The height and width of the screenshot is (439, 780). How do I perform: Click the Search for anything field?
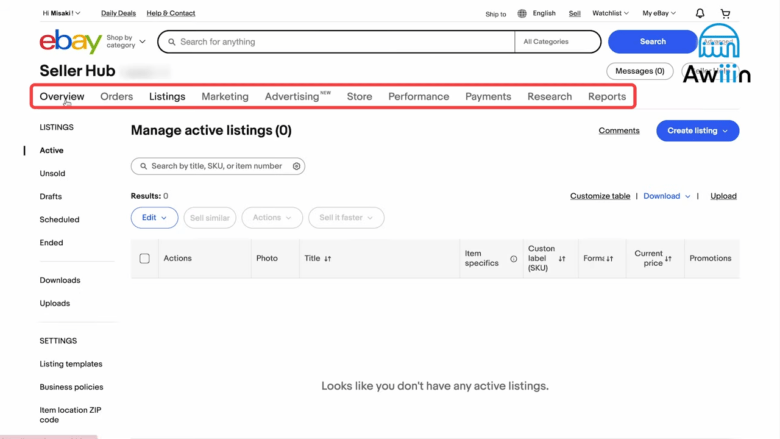(x=336, y=42)
